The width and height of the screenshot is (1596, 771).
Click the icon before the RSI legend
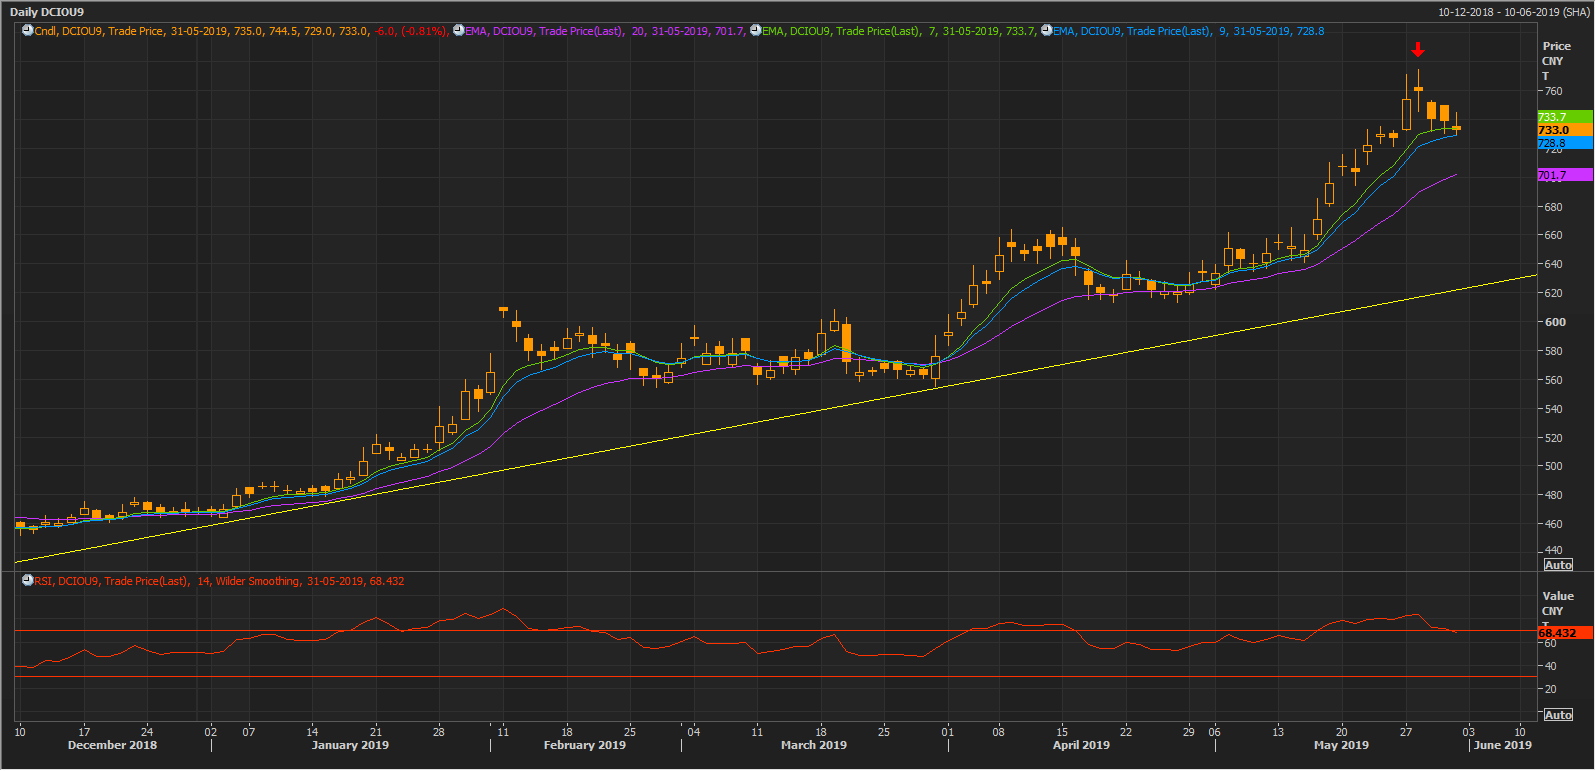tap(28, 581)
